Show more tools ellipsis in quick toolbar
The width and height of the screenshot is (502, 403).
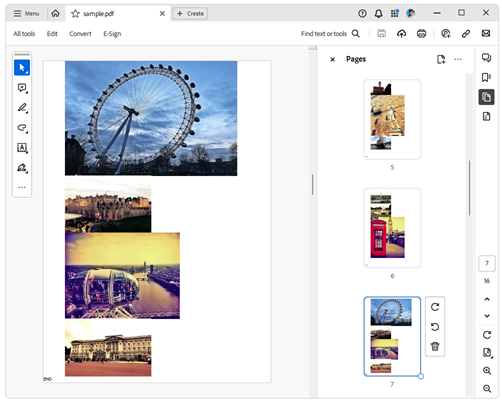tap(22, 187)
